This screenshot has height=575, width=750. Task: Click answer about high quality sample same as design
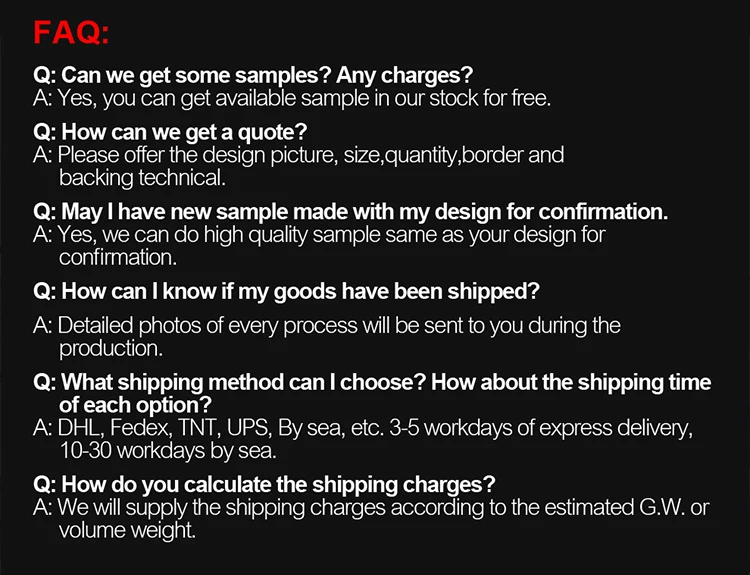319,235
